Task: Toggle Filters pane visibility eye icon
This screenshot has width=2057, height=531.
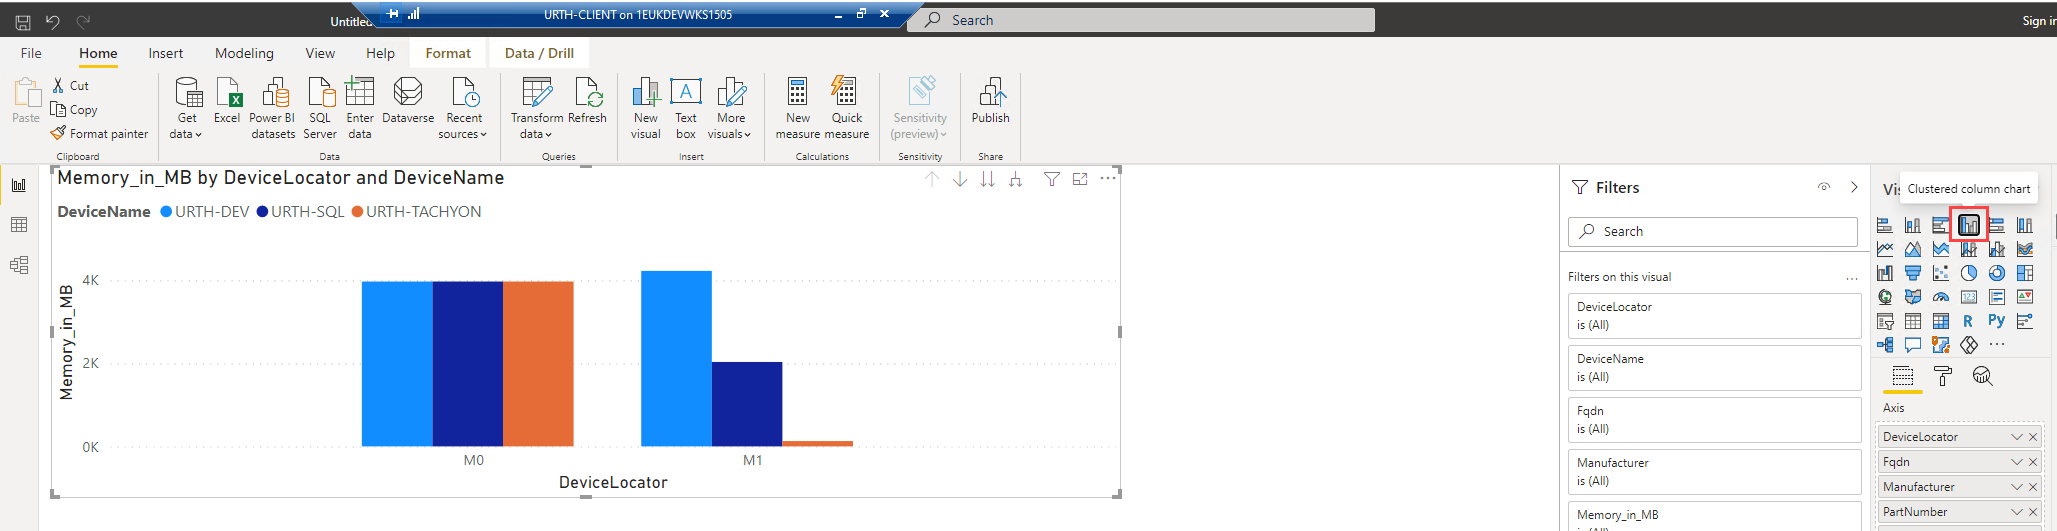Action: point(1824,187)
